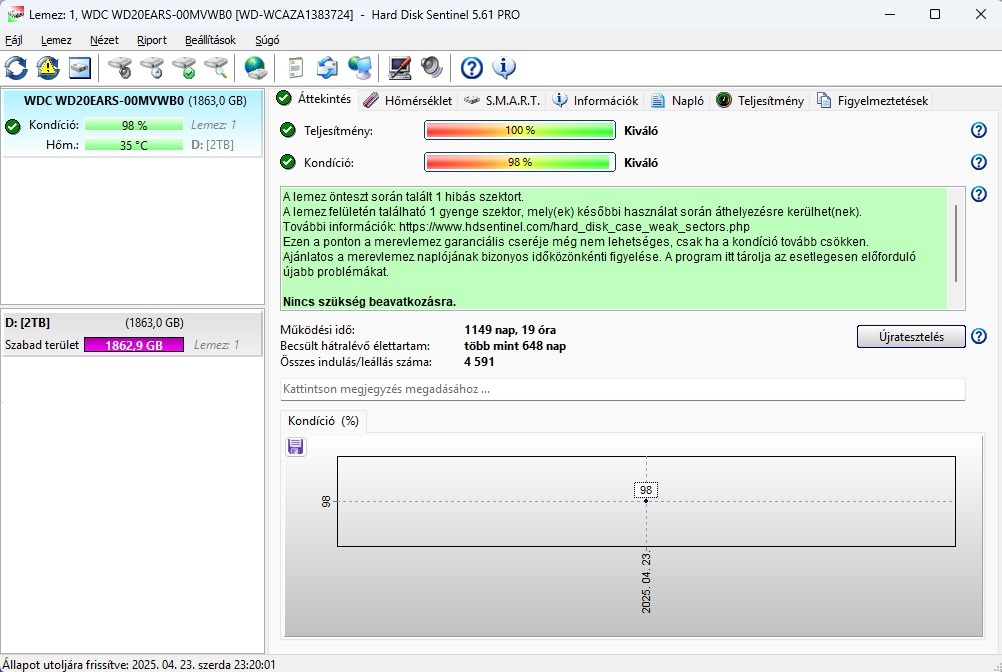Click the 35 °C temperature bar in left panel
The height and width of the screenshot is (672, 1002).
[134, 145]
